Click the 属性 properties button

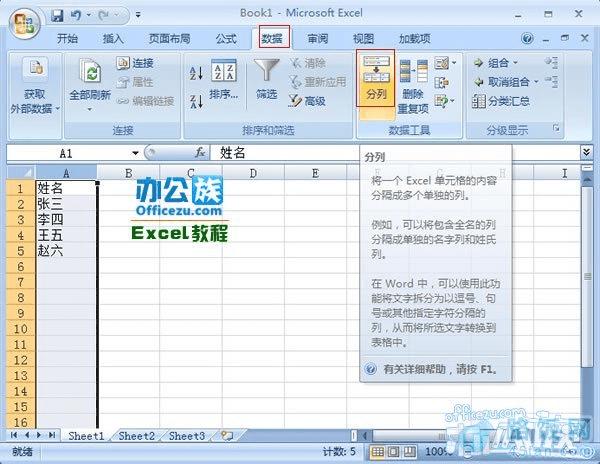[135, 82]
